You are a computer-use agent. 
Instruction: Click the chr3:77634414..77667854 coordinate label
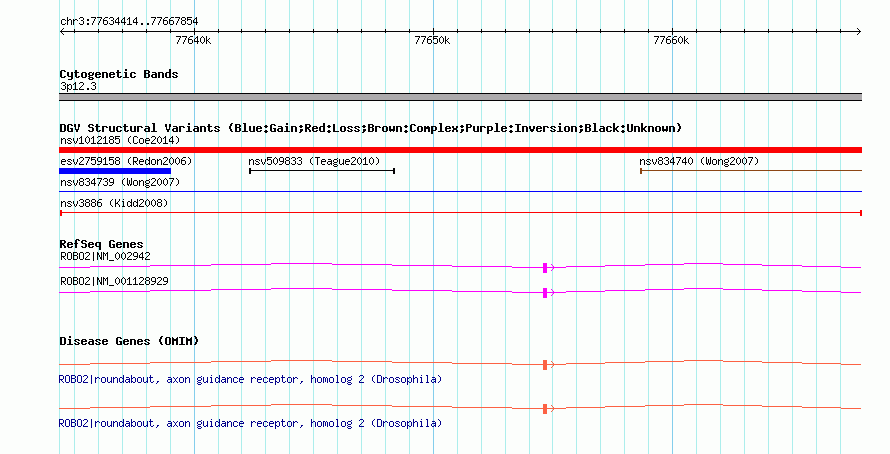tap(129, 22)
